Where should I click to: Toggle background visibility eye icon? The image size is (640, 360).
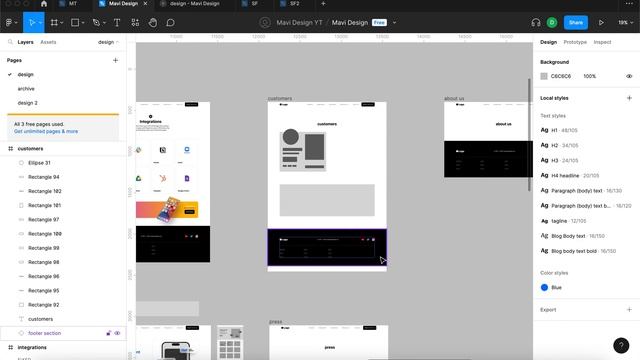[629, 76]
